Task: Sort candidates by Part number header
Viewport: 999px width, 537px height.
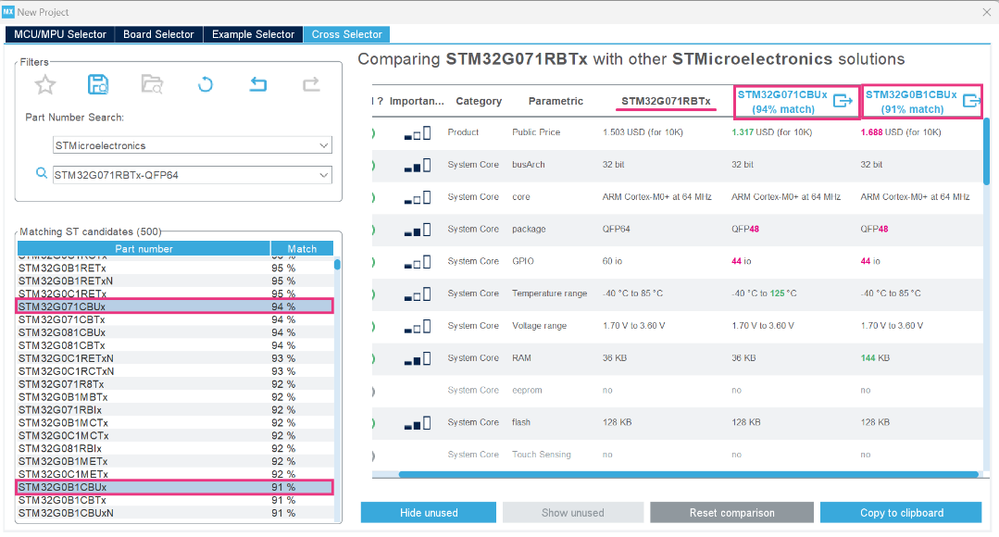Action: (x=143, y=248)
